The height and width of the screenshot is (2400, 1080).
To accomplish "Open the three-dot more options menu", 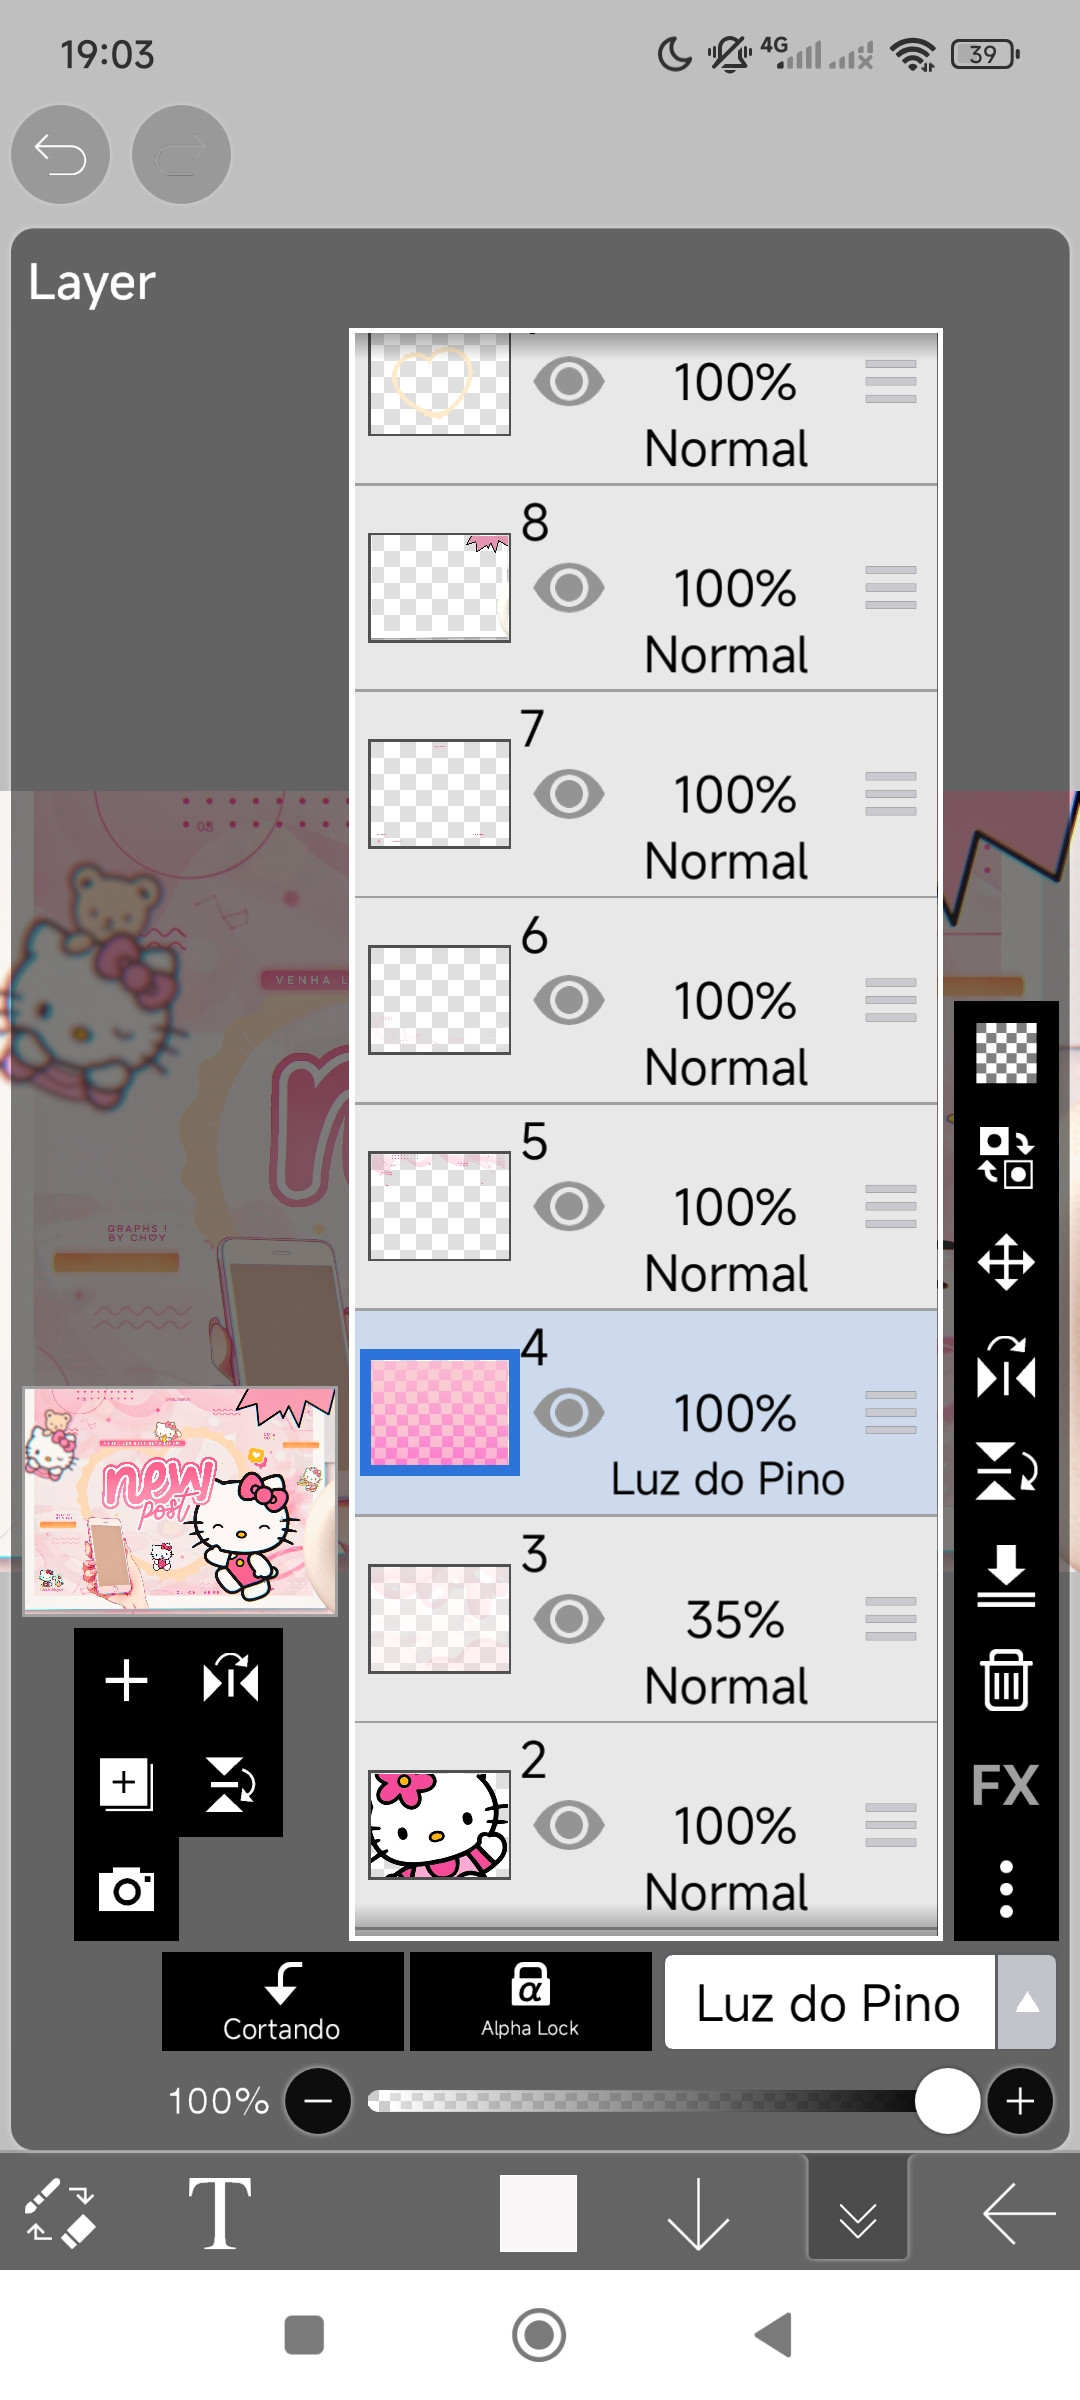I will pos(1005,1889).
